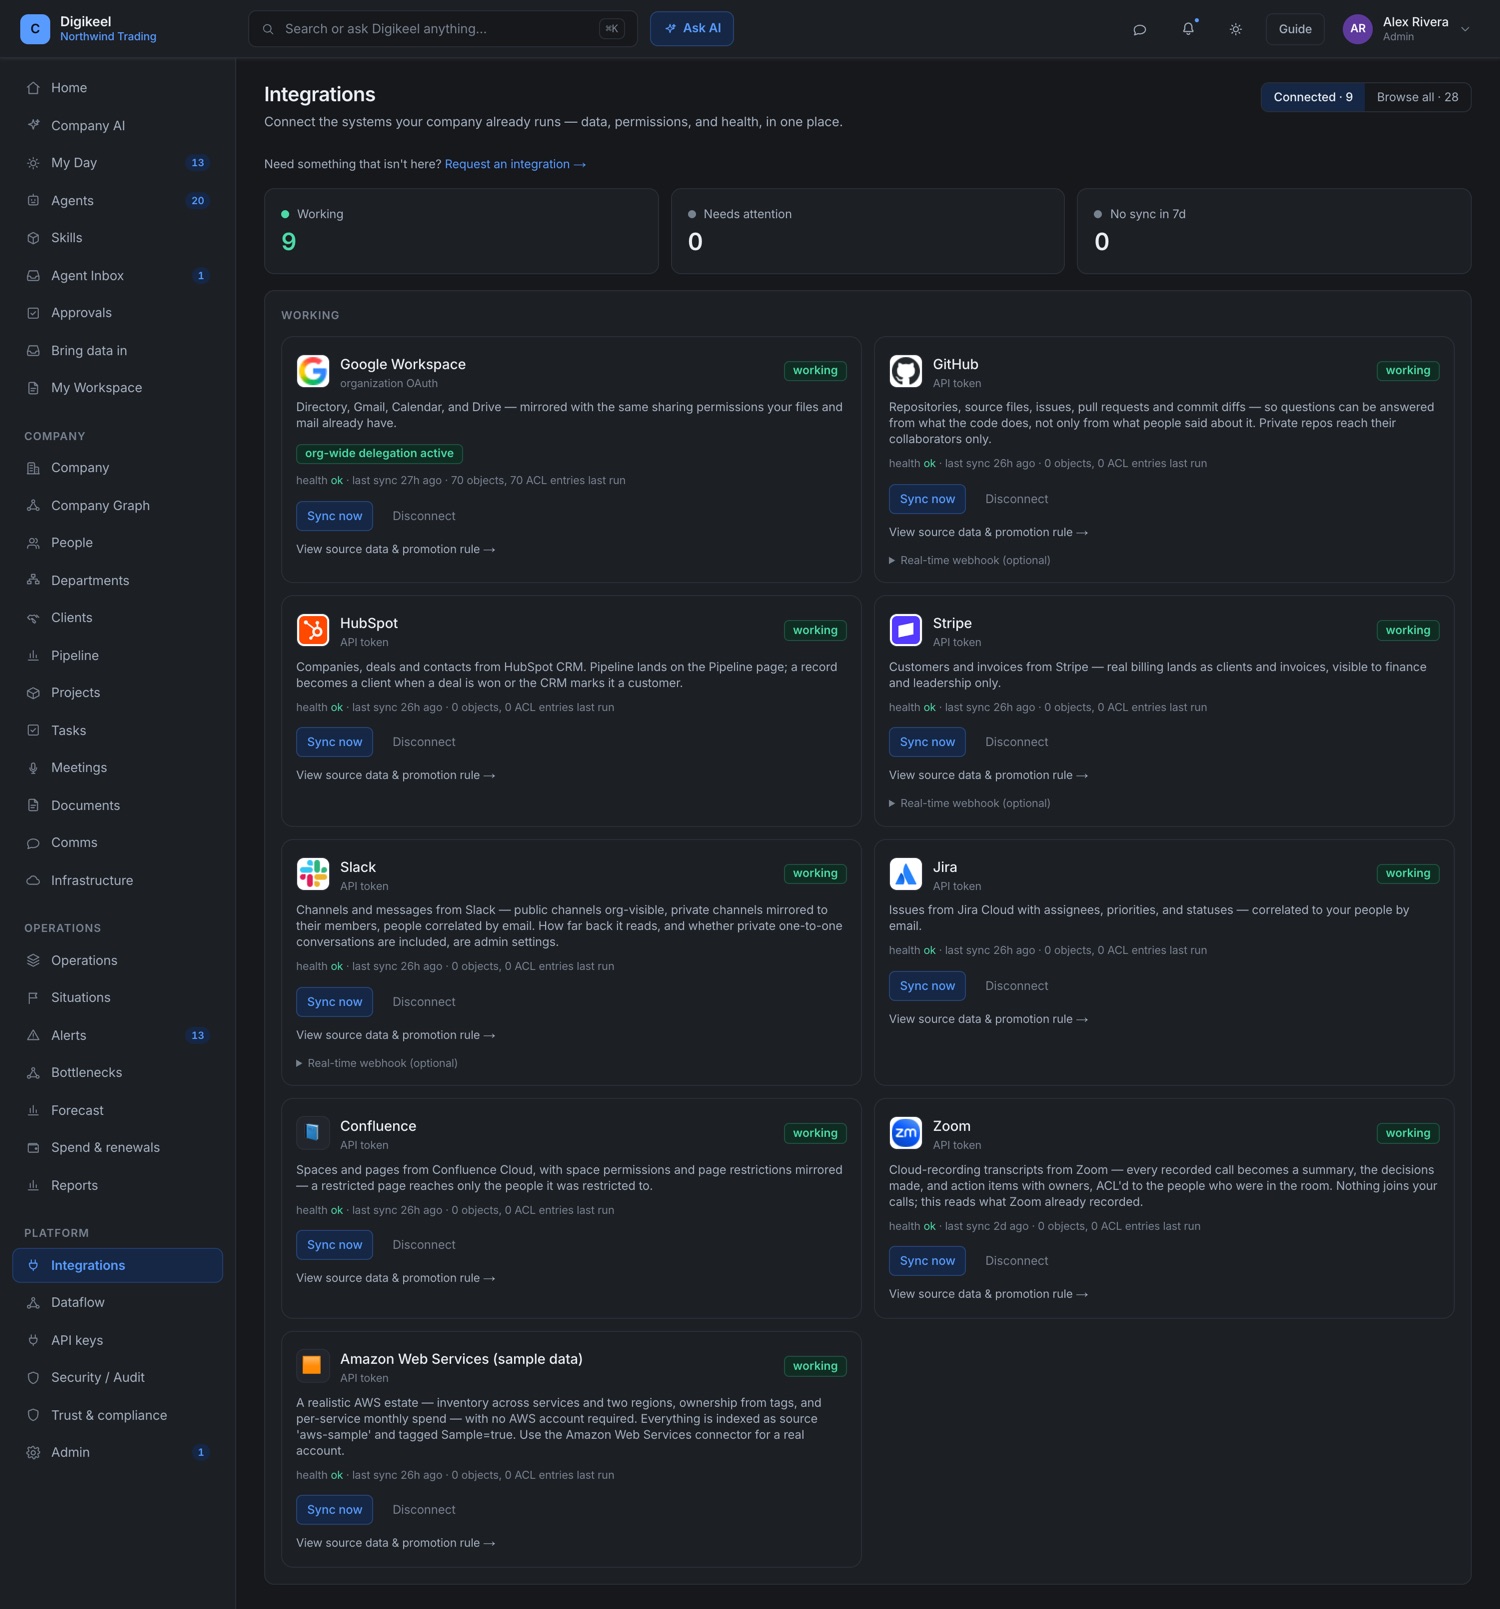Click the No sync in 7d card
Viewport: 1500px width, 1609px height.
tap(1274, 231)
